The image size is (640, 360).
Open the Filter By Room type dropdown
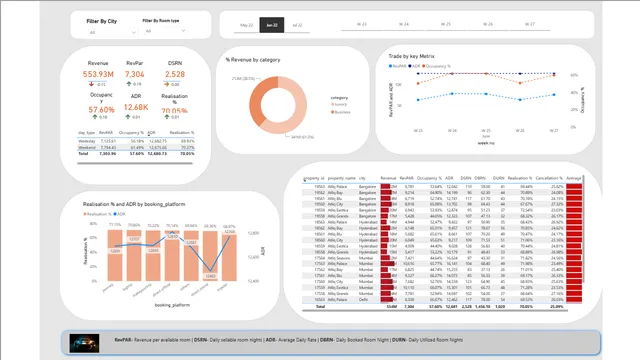(166, 31)
